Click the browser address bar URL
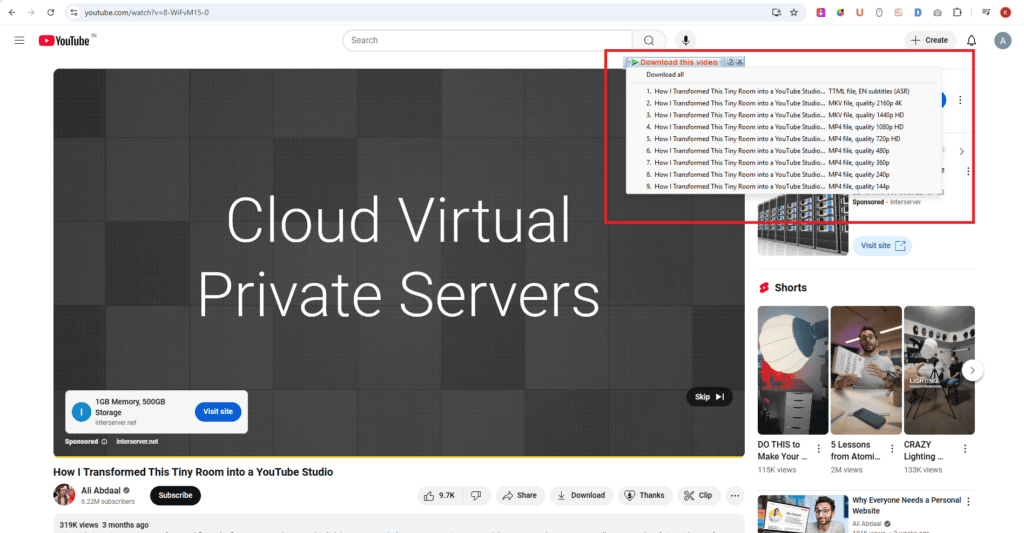This screenshot has width=1024, height=533. point(146,12)
